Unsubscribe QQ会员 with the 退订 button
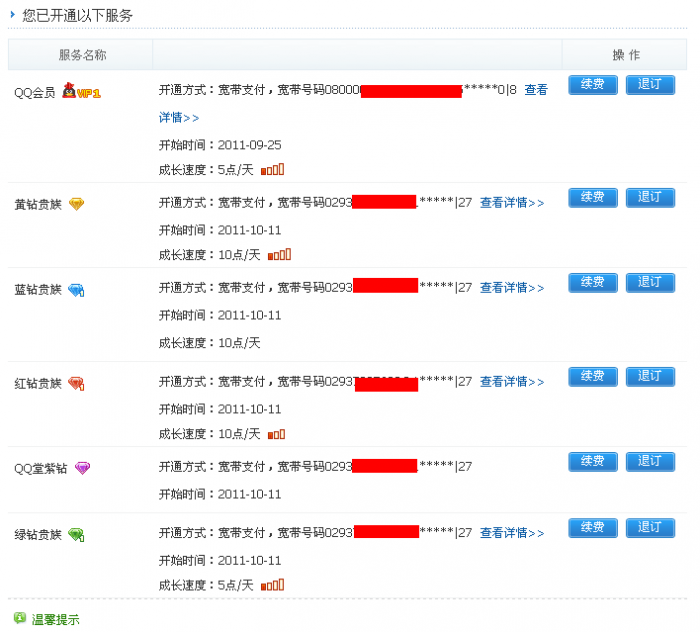Screen dimensions: 700x632 click(650, 85)
